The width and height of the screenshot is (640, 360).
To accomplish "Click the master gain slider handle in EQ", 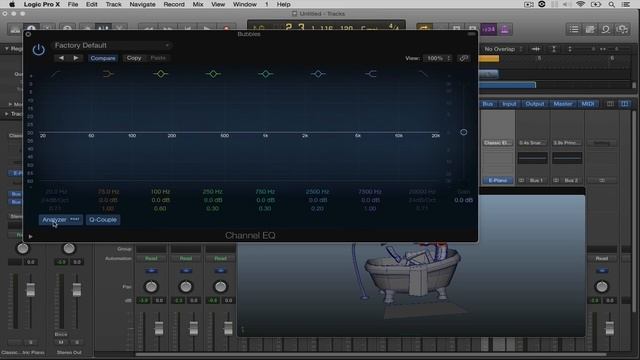I will pyautogui.click(x=464, y=132).
